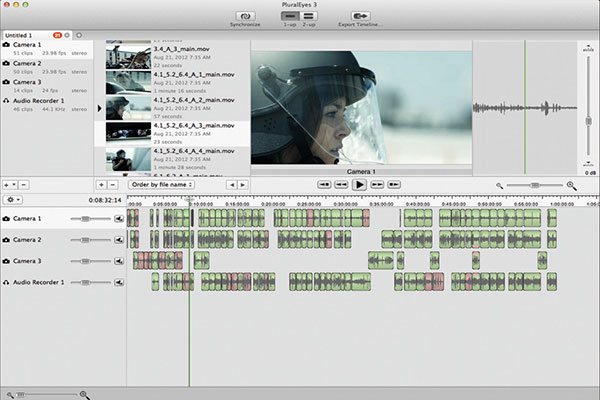Select Camera 2 in the source list
Screen dimensions: 600x400
[47, 67]
